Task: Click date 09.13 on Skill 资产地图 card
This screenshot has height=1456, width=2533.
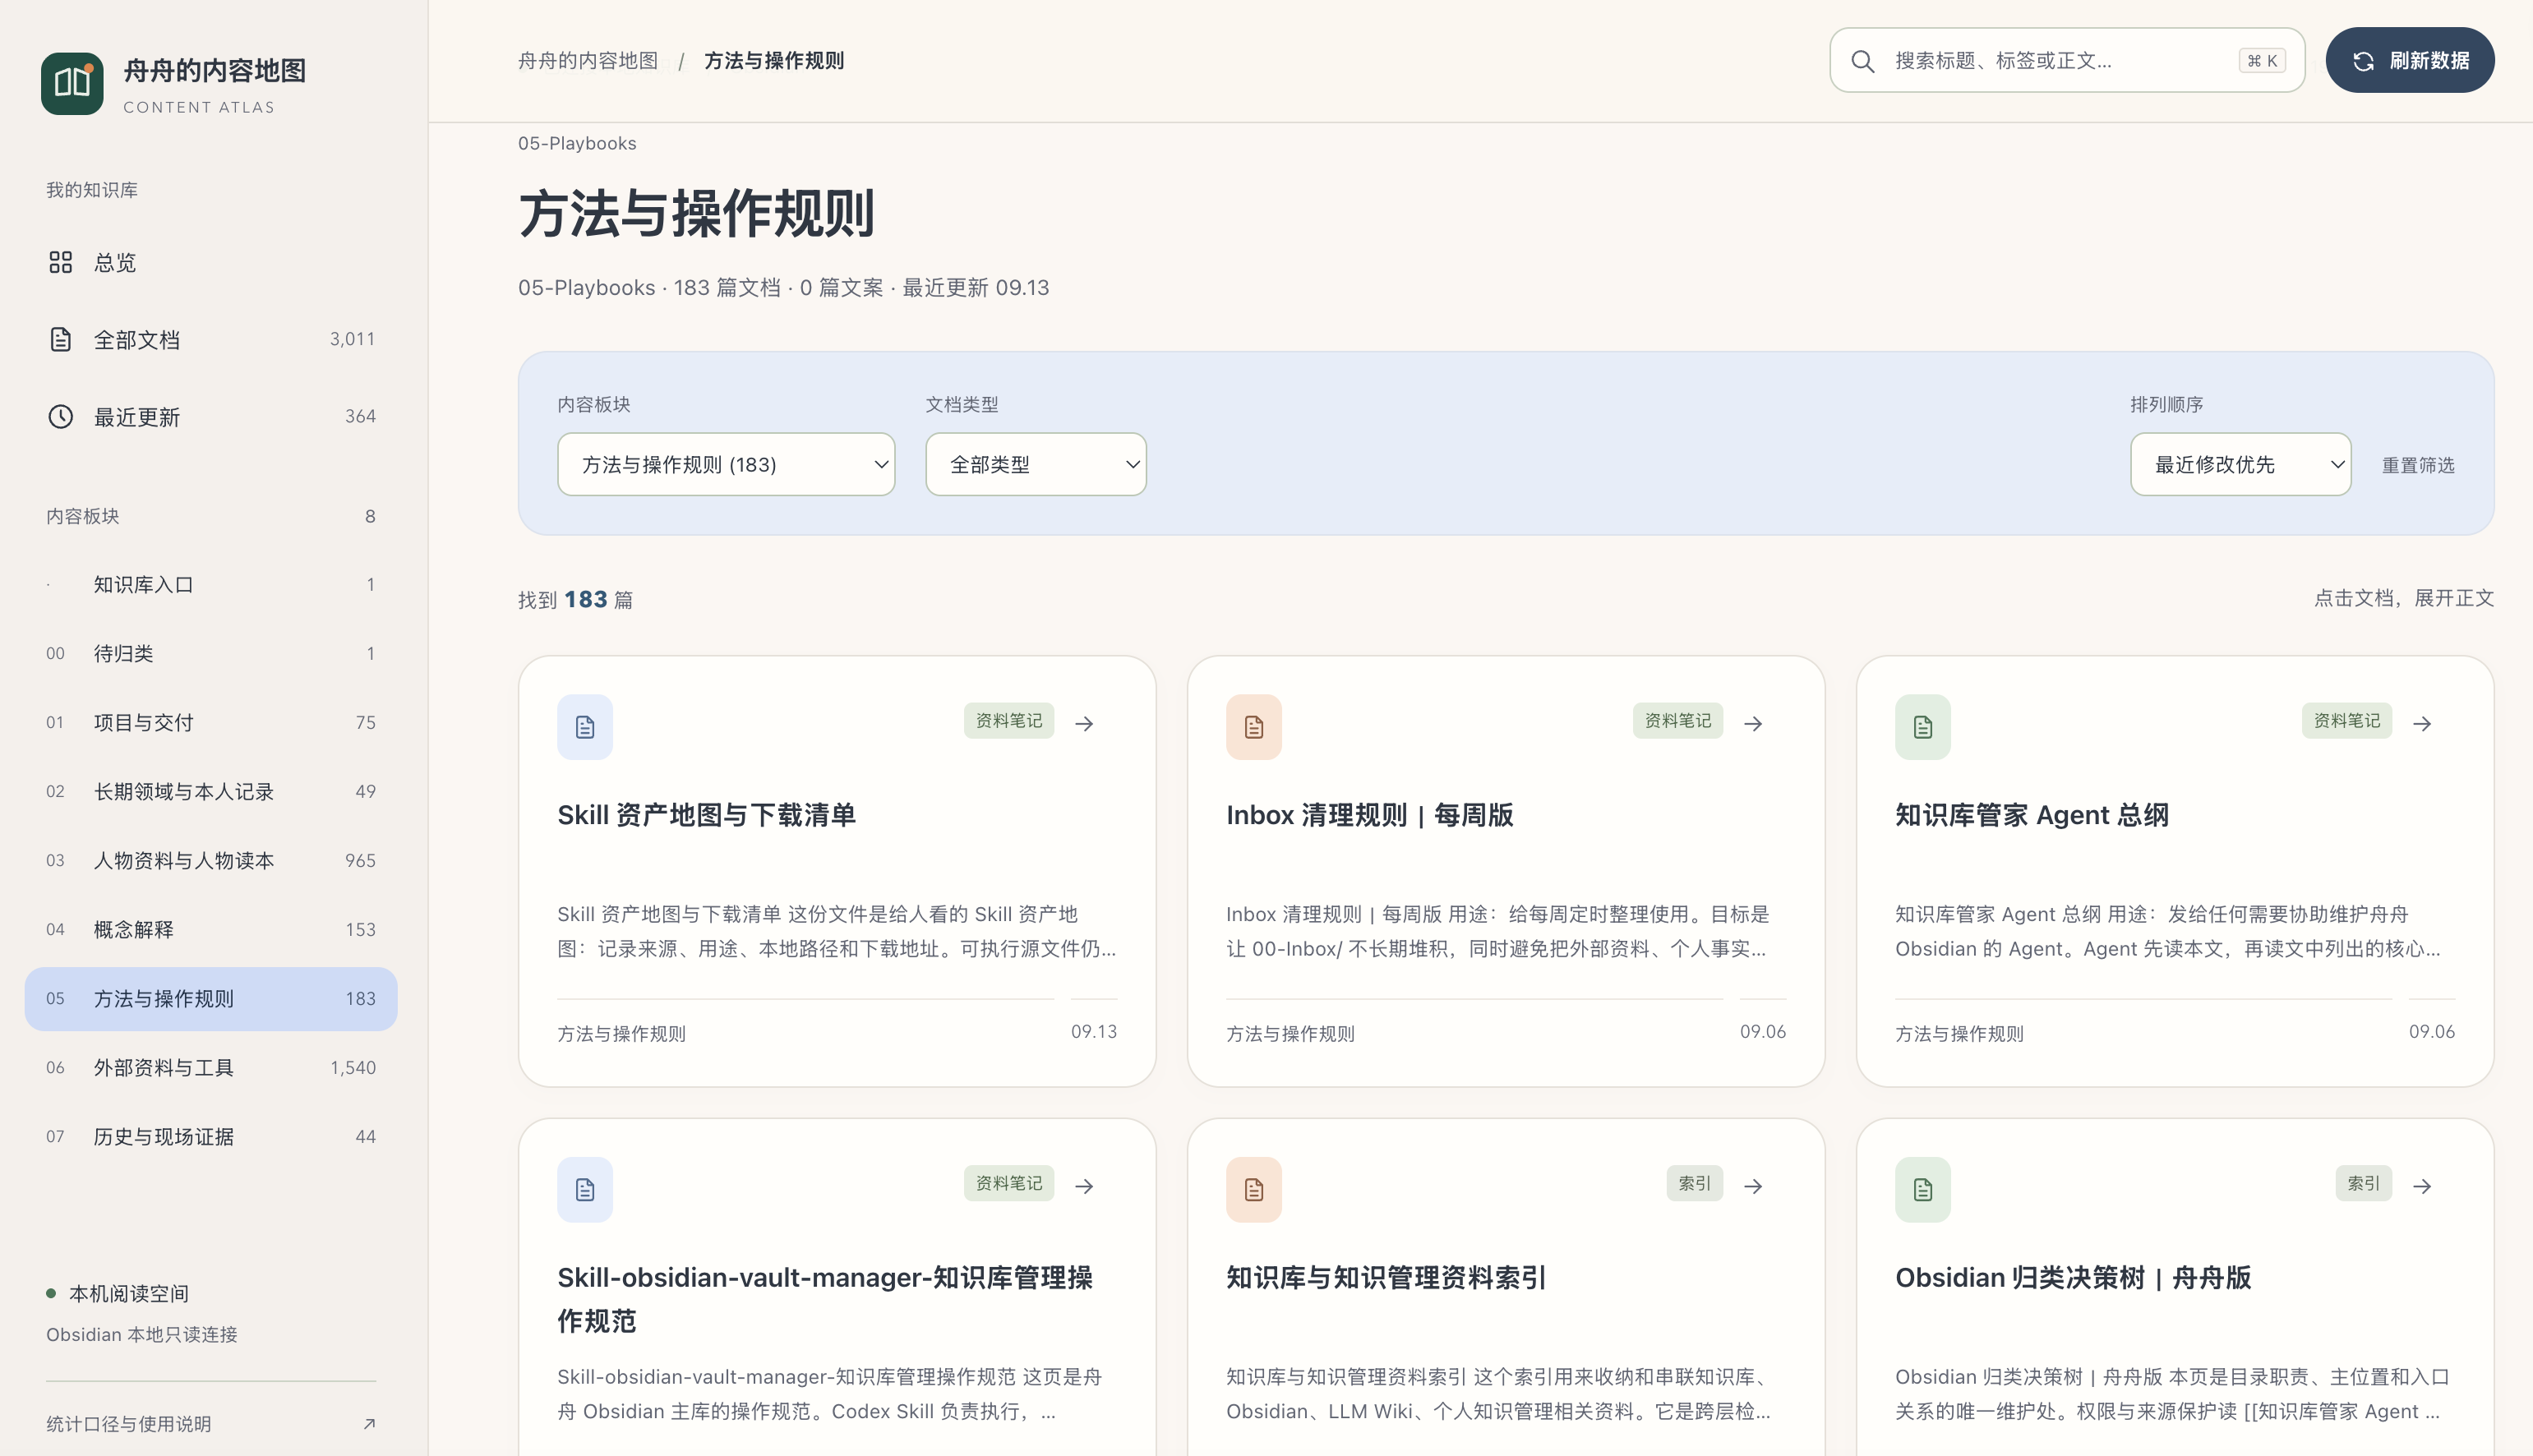Action: click(x=1093, y=1031)
